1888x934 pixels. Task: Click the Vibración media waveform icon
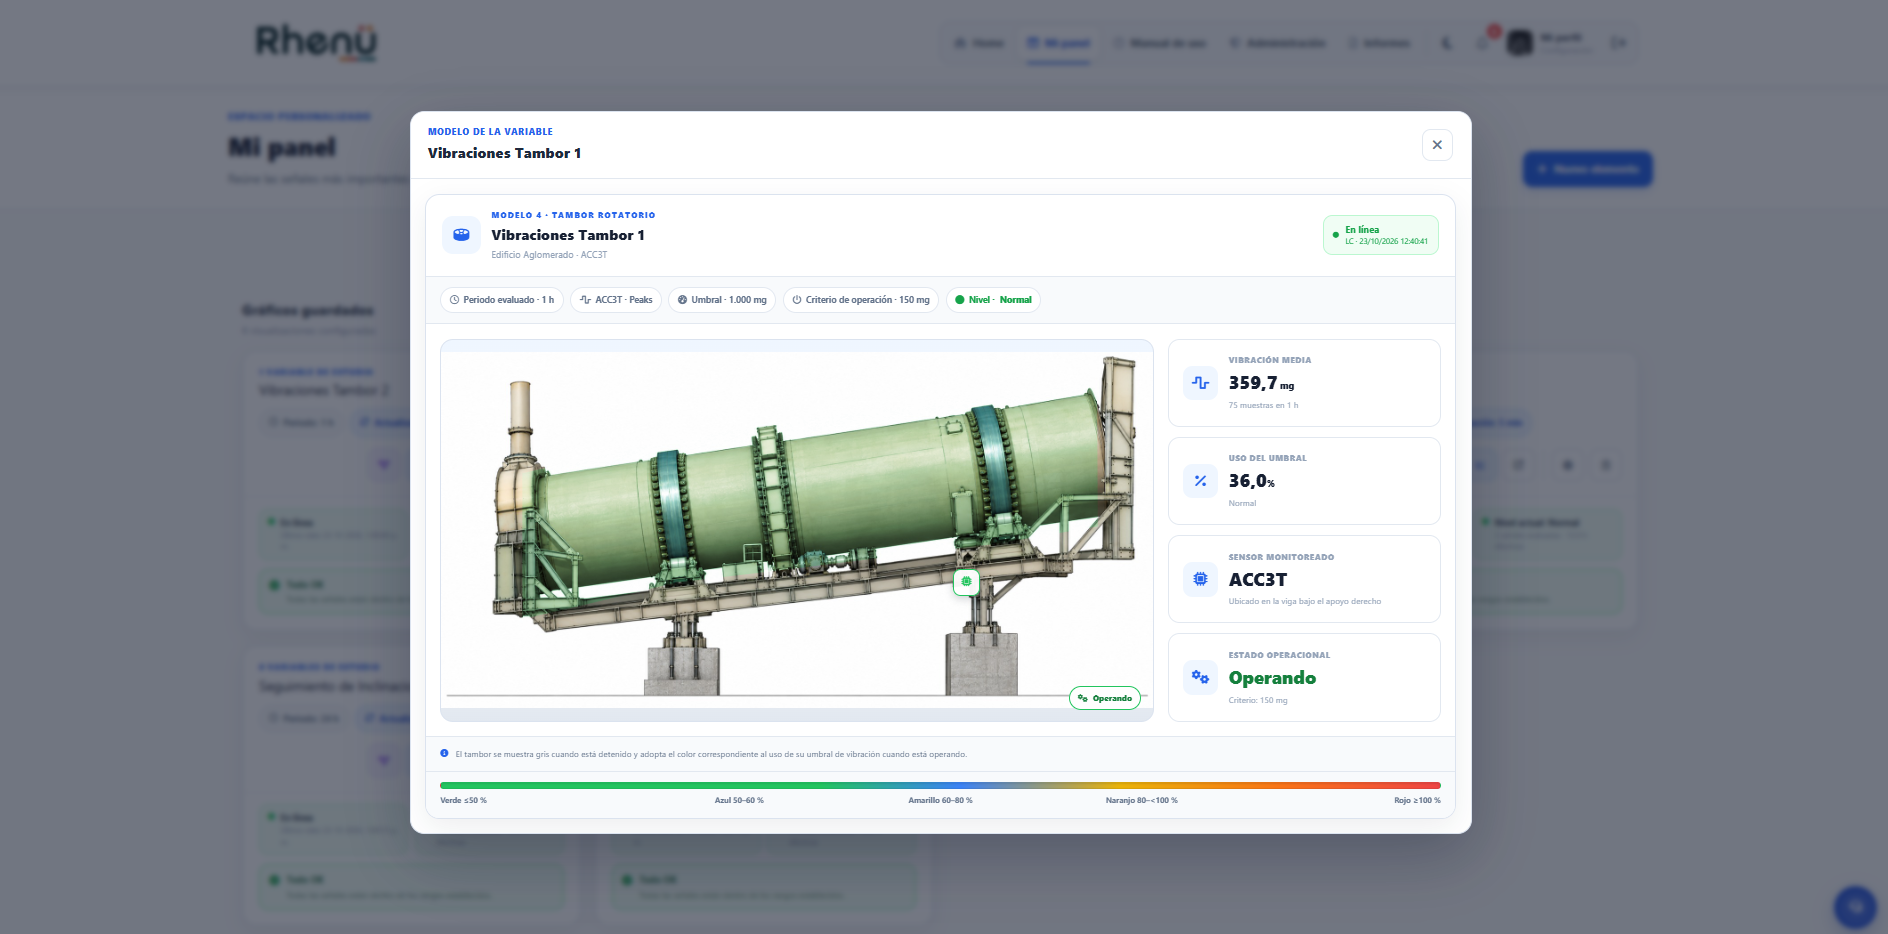(1200, 383)
